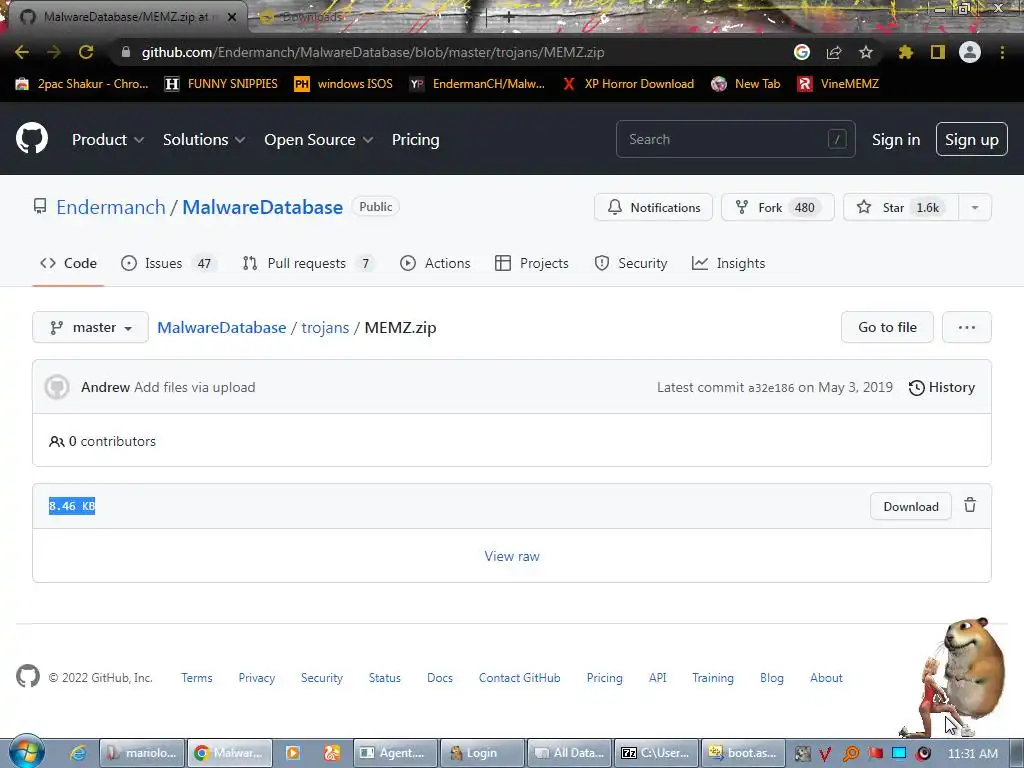Open the windows ISOS bookmark

[x=344, y=84]
